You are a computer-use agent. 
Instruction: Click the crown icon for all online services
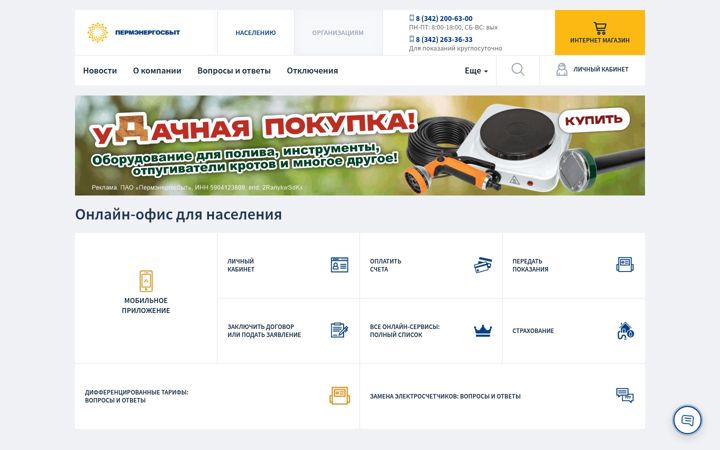483,331
